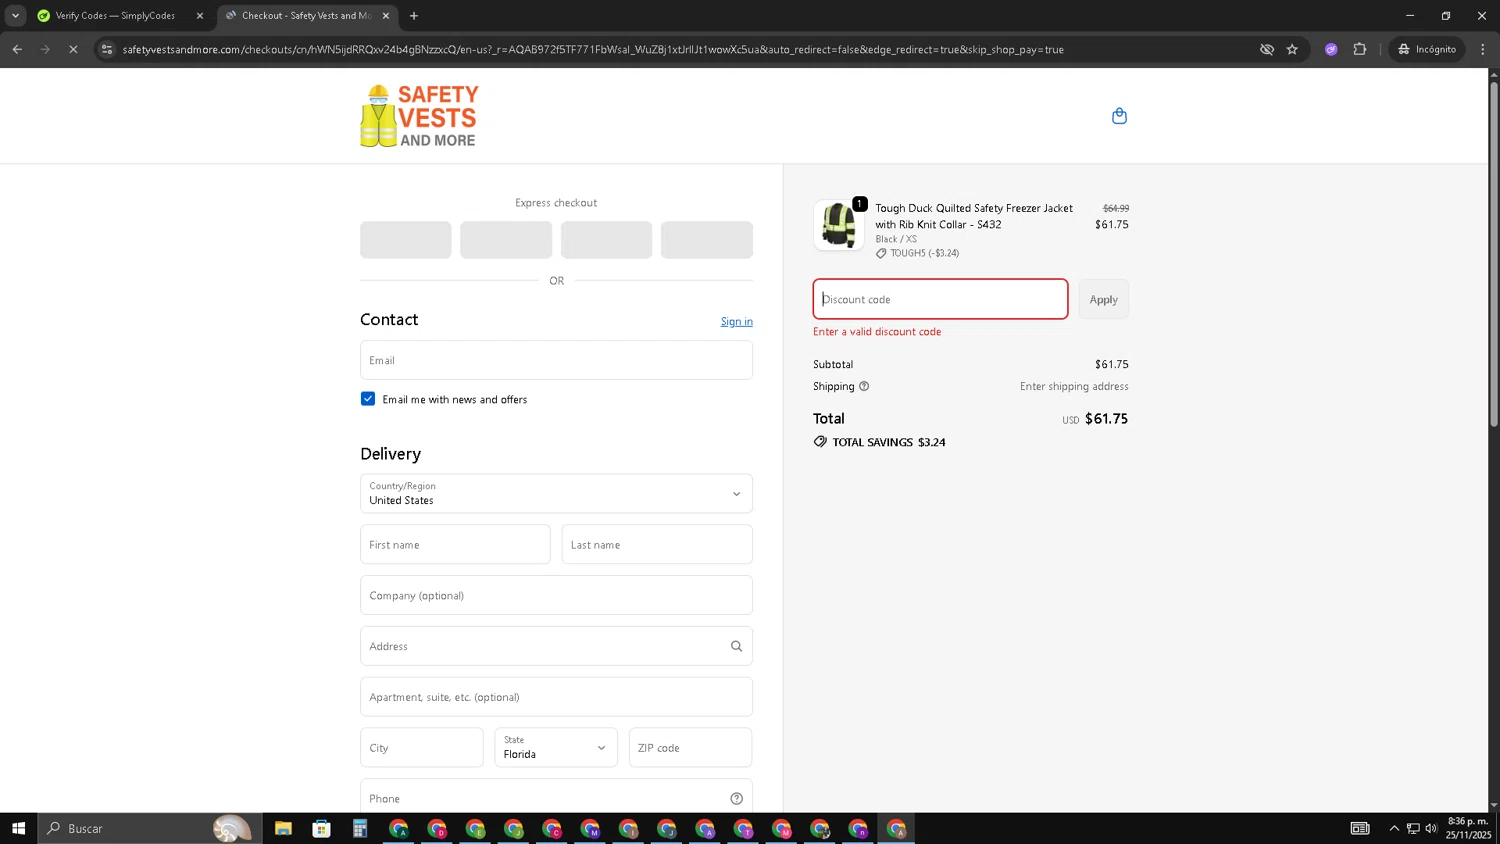Open Microsoft Store from the taskbar

point(321,828)
